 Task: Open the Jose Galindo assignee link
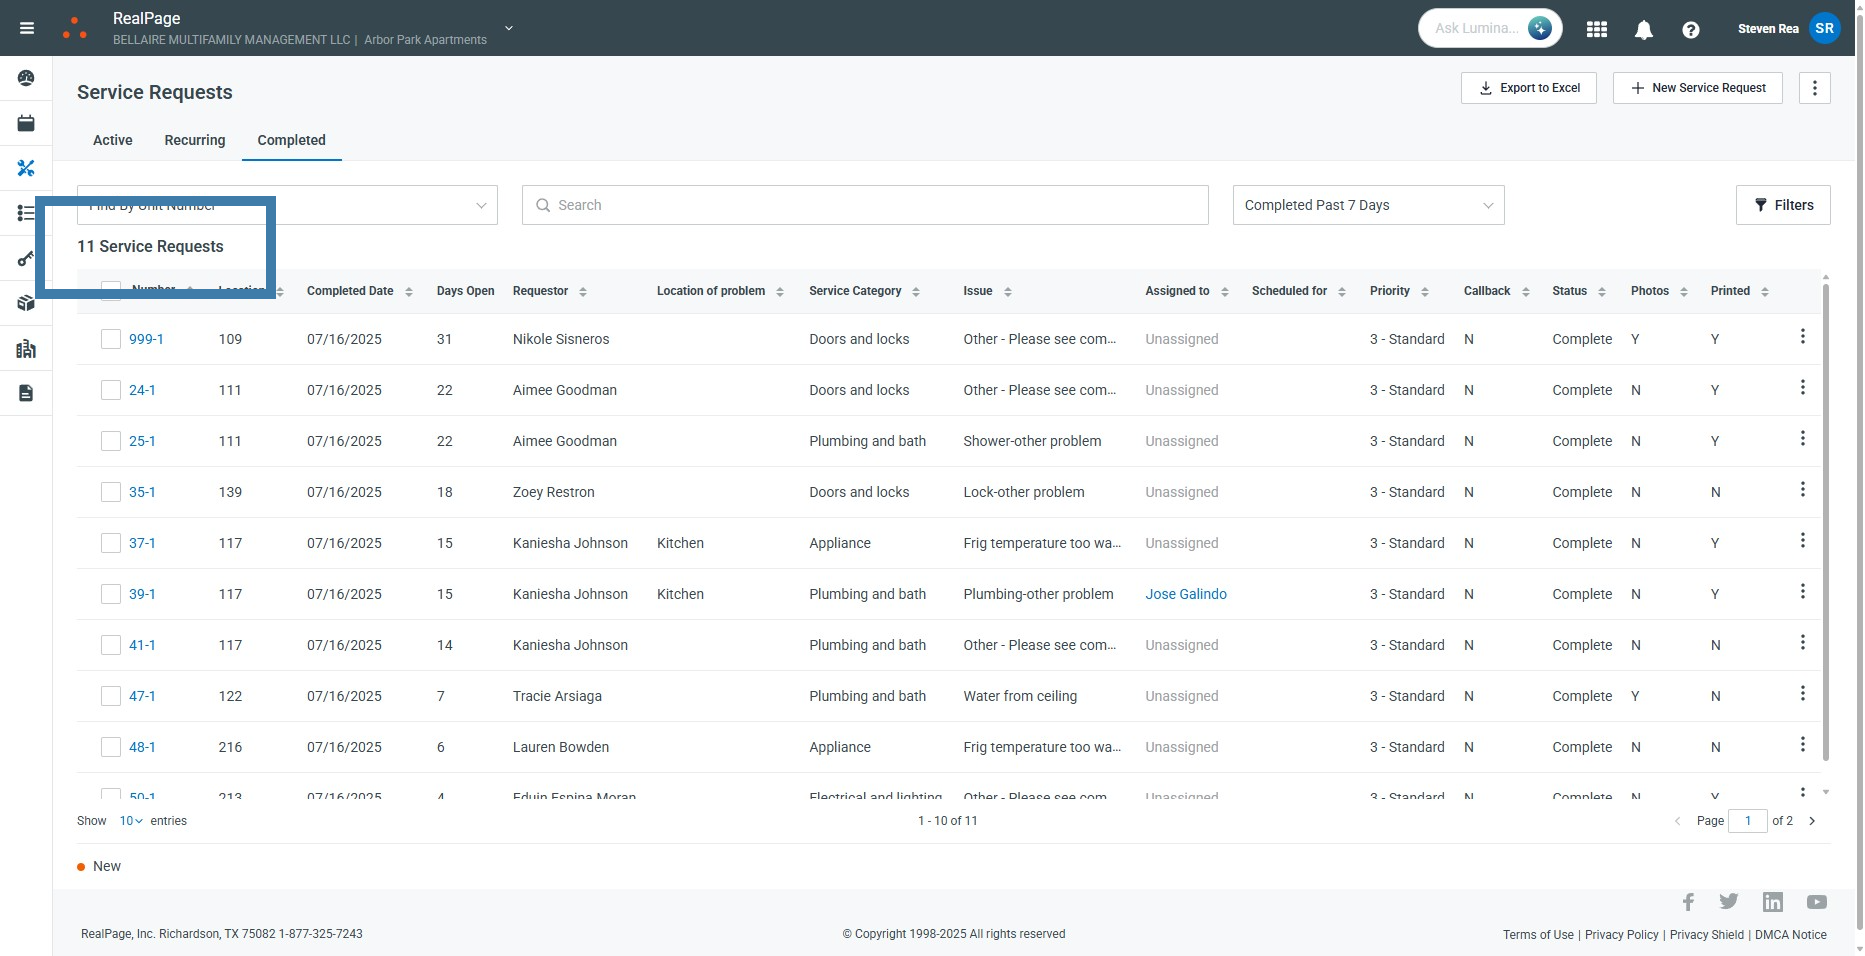[1185, 594]
